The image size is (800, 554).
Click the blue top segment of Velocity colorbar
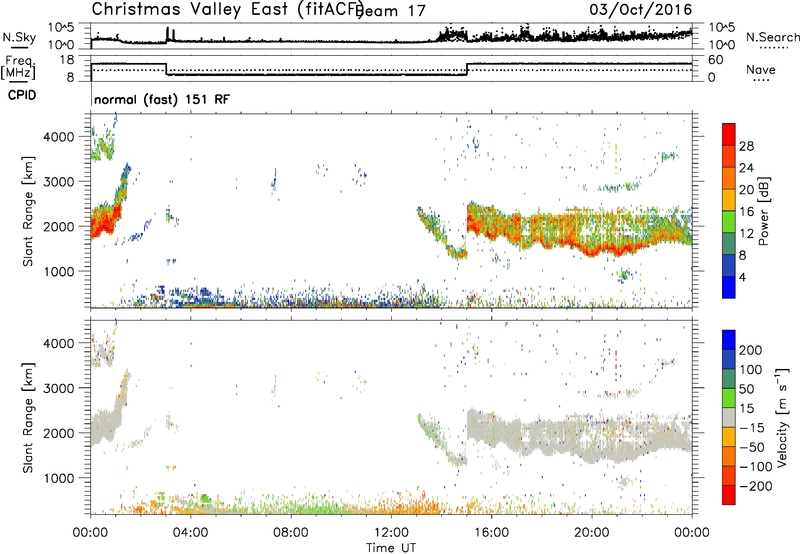(x=729, y=340)
